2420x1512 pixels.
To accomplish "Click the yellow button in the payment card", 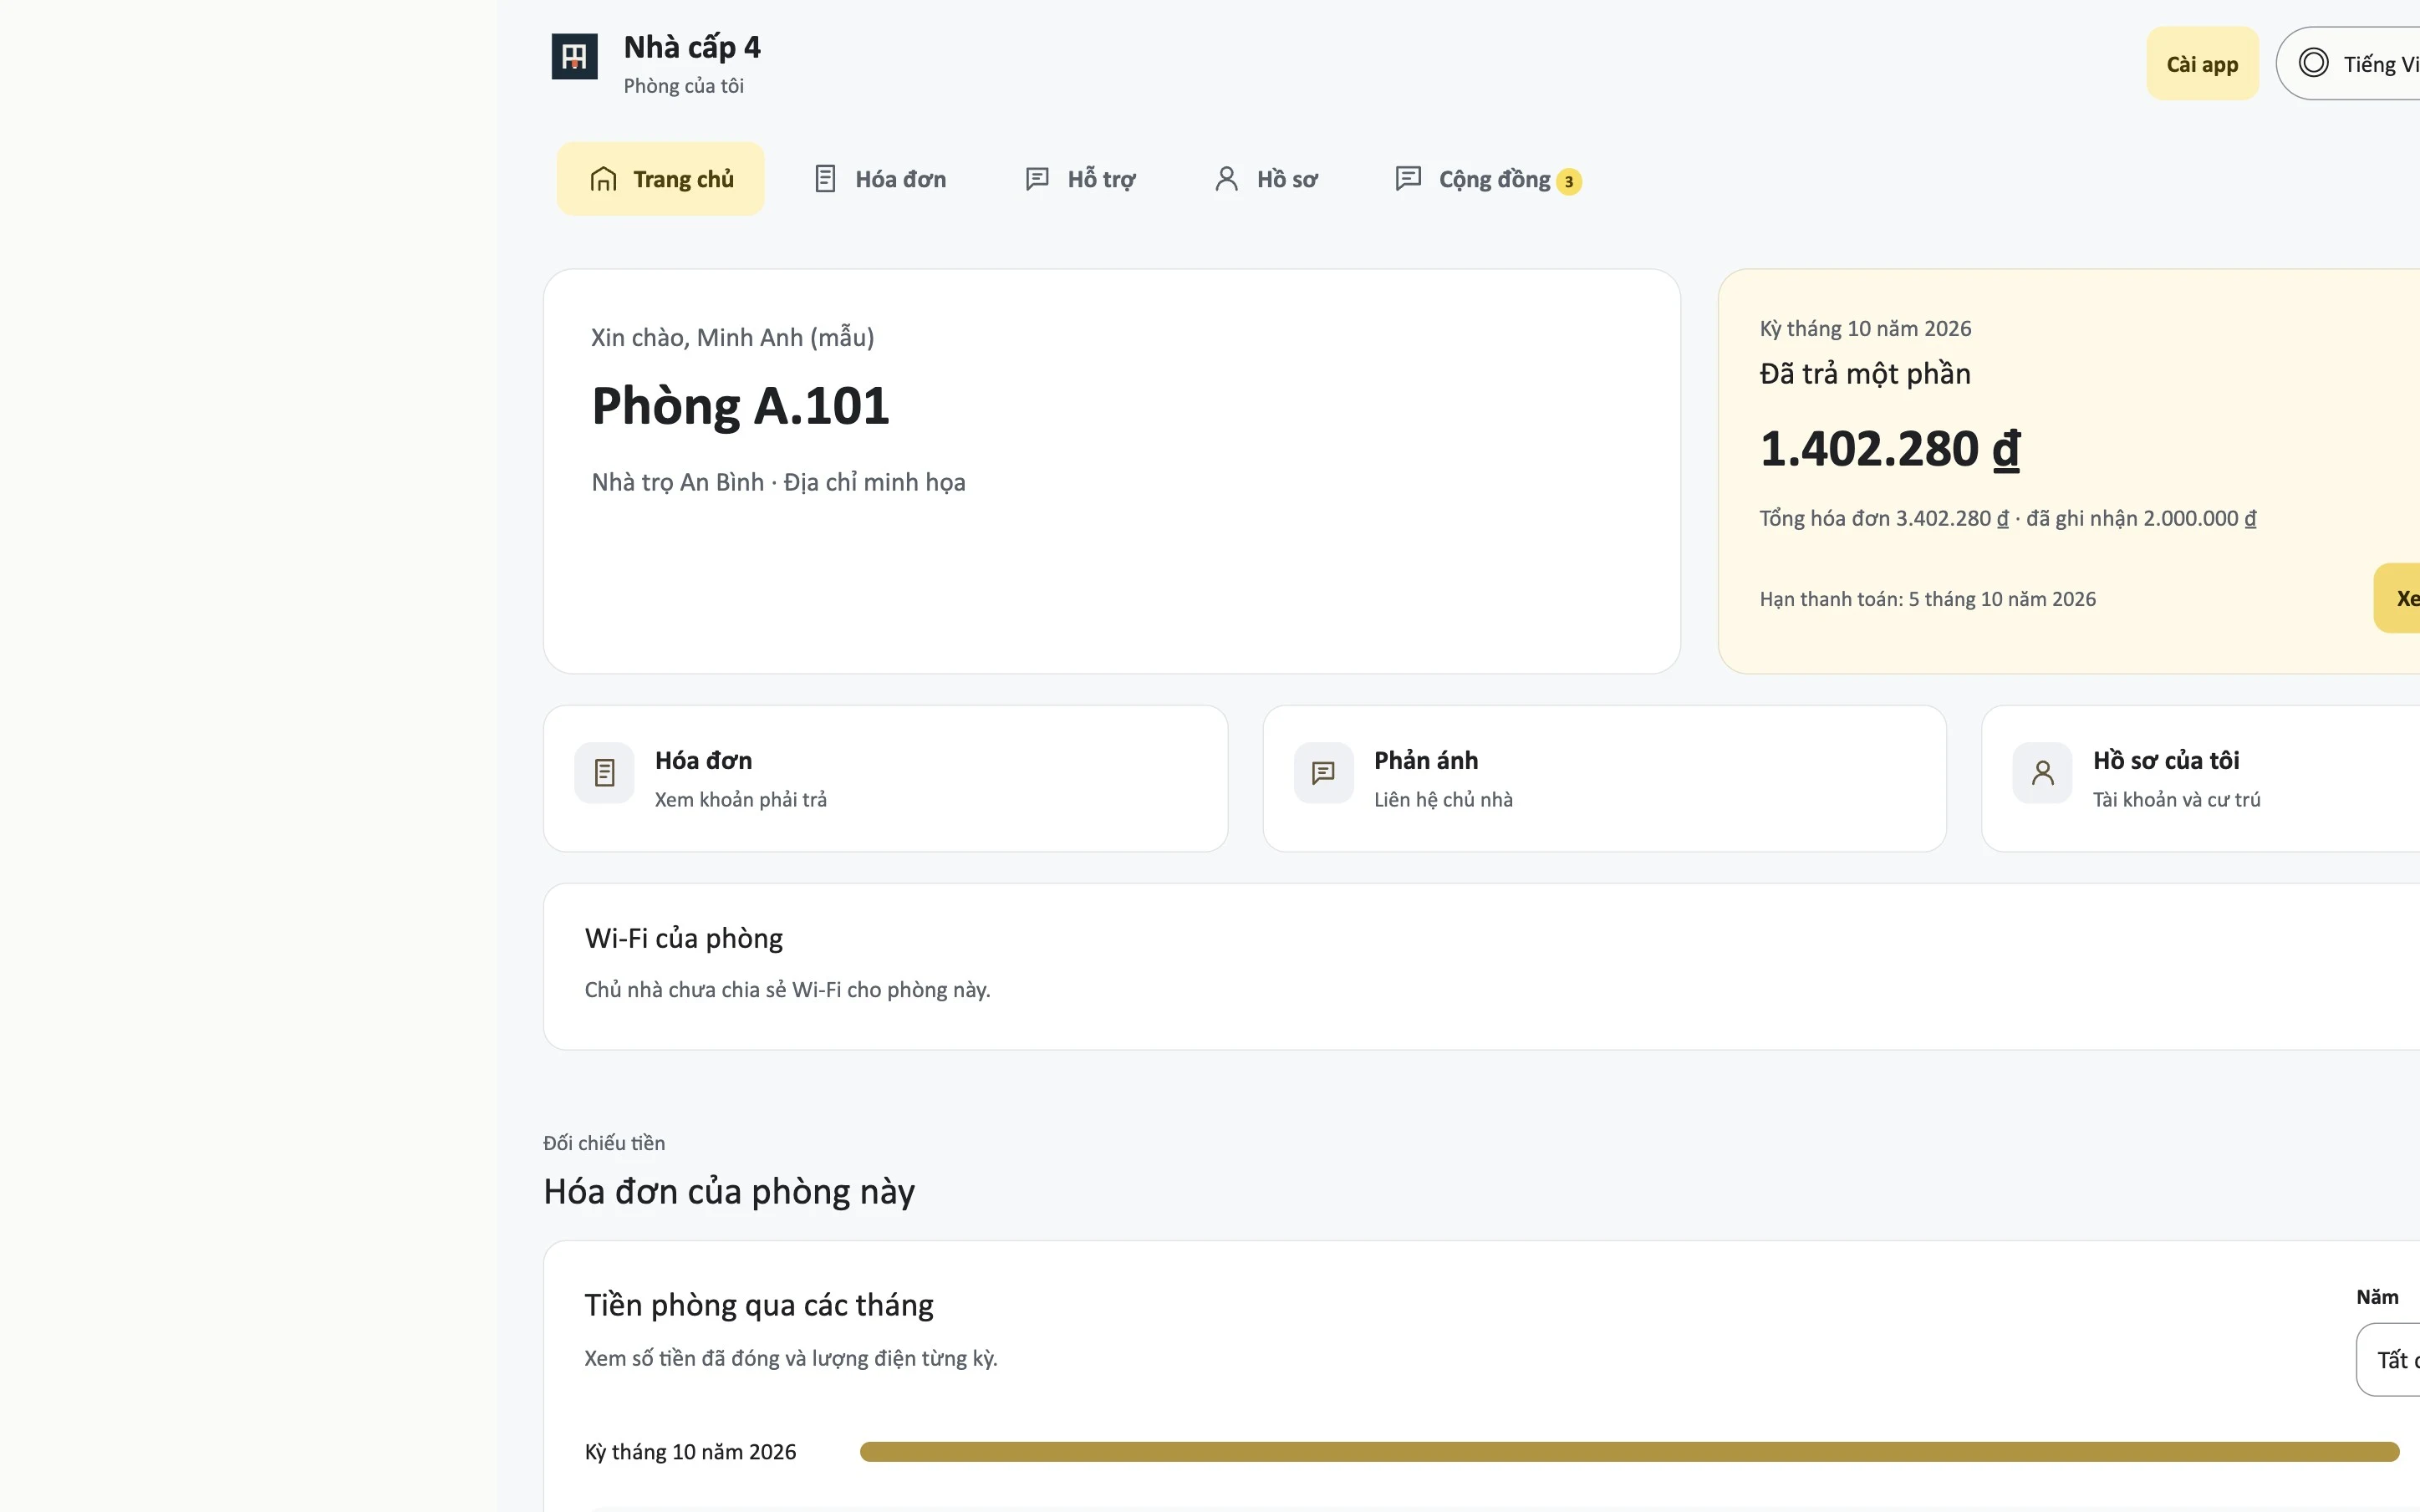I will pyautogui.click(x=2397, y=598).
